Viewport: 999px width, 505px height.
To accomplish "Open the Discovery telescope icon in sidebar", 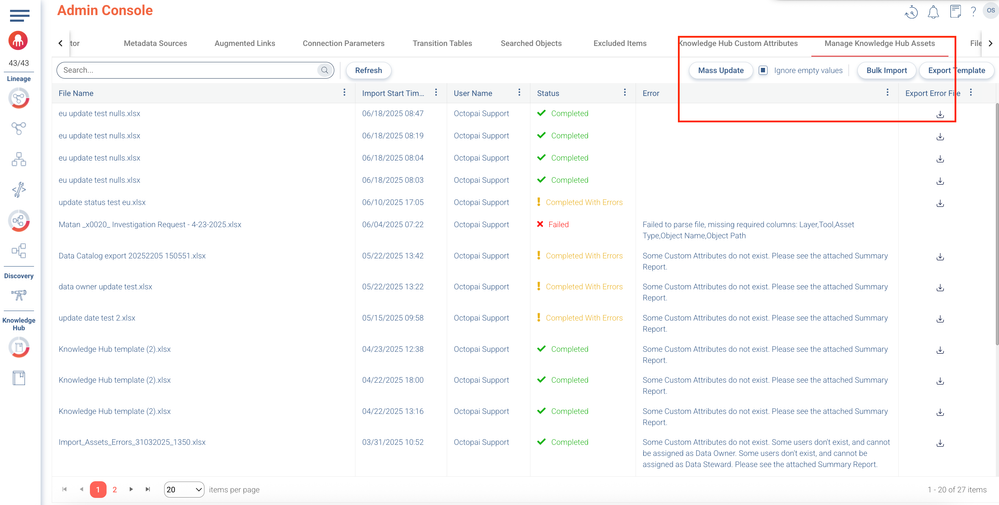I will click(19, 295).
